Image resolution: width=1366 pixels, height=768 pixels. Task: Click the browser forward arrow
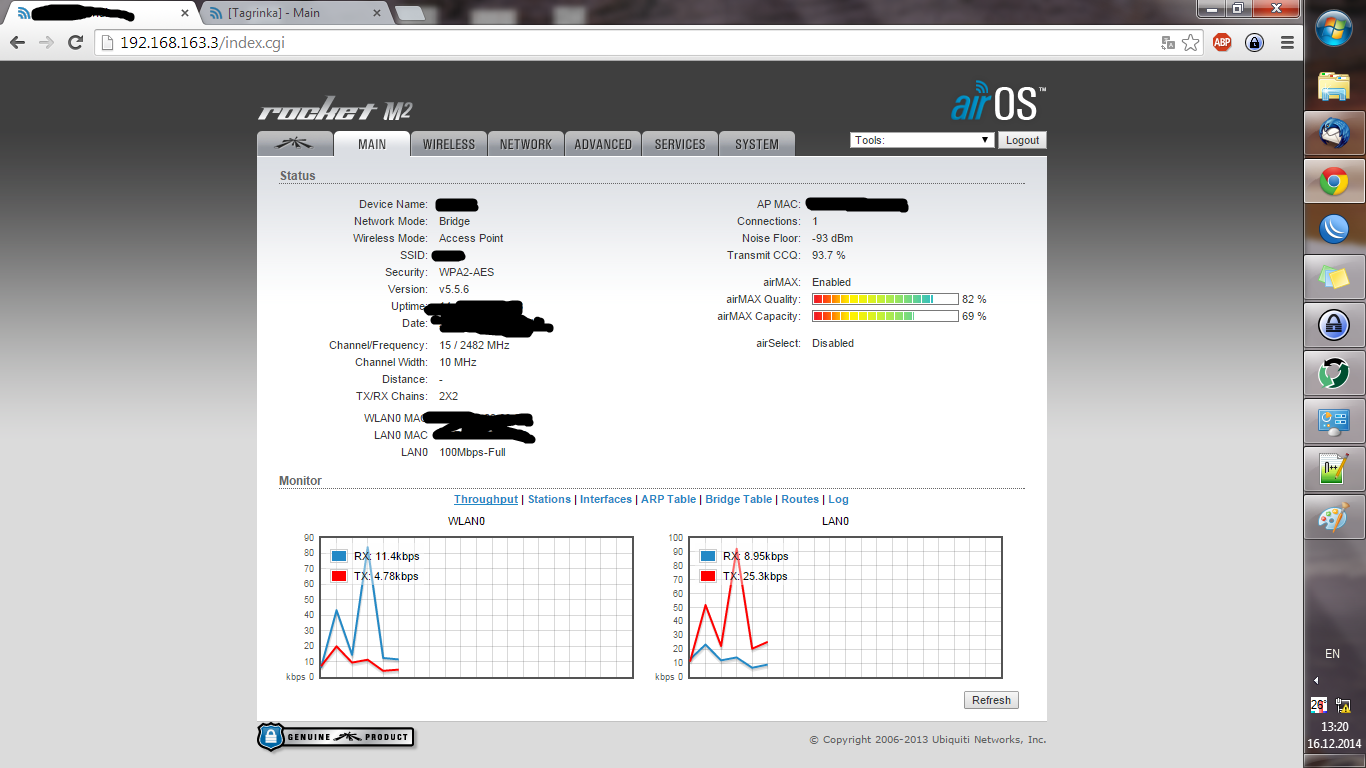point(46,43)
